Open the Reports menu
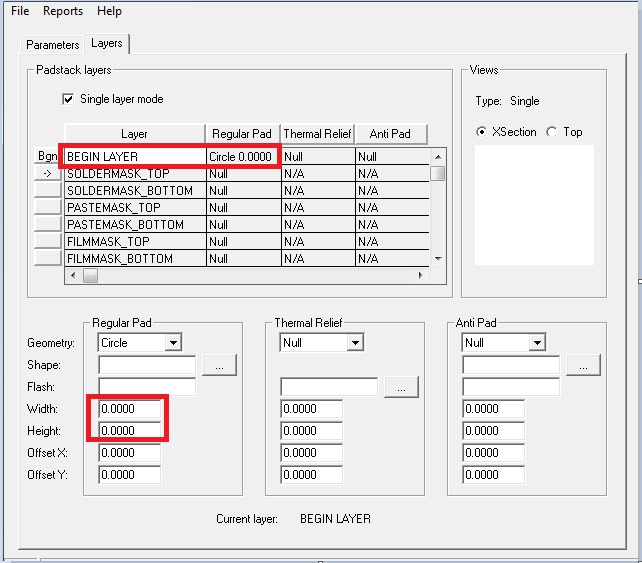The image size is (642, 563). [x=63, y=11]
